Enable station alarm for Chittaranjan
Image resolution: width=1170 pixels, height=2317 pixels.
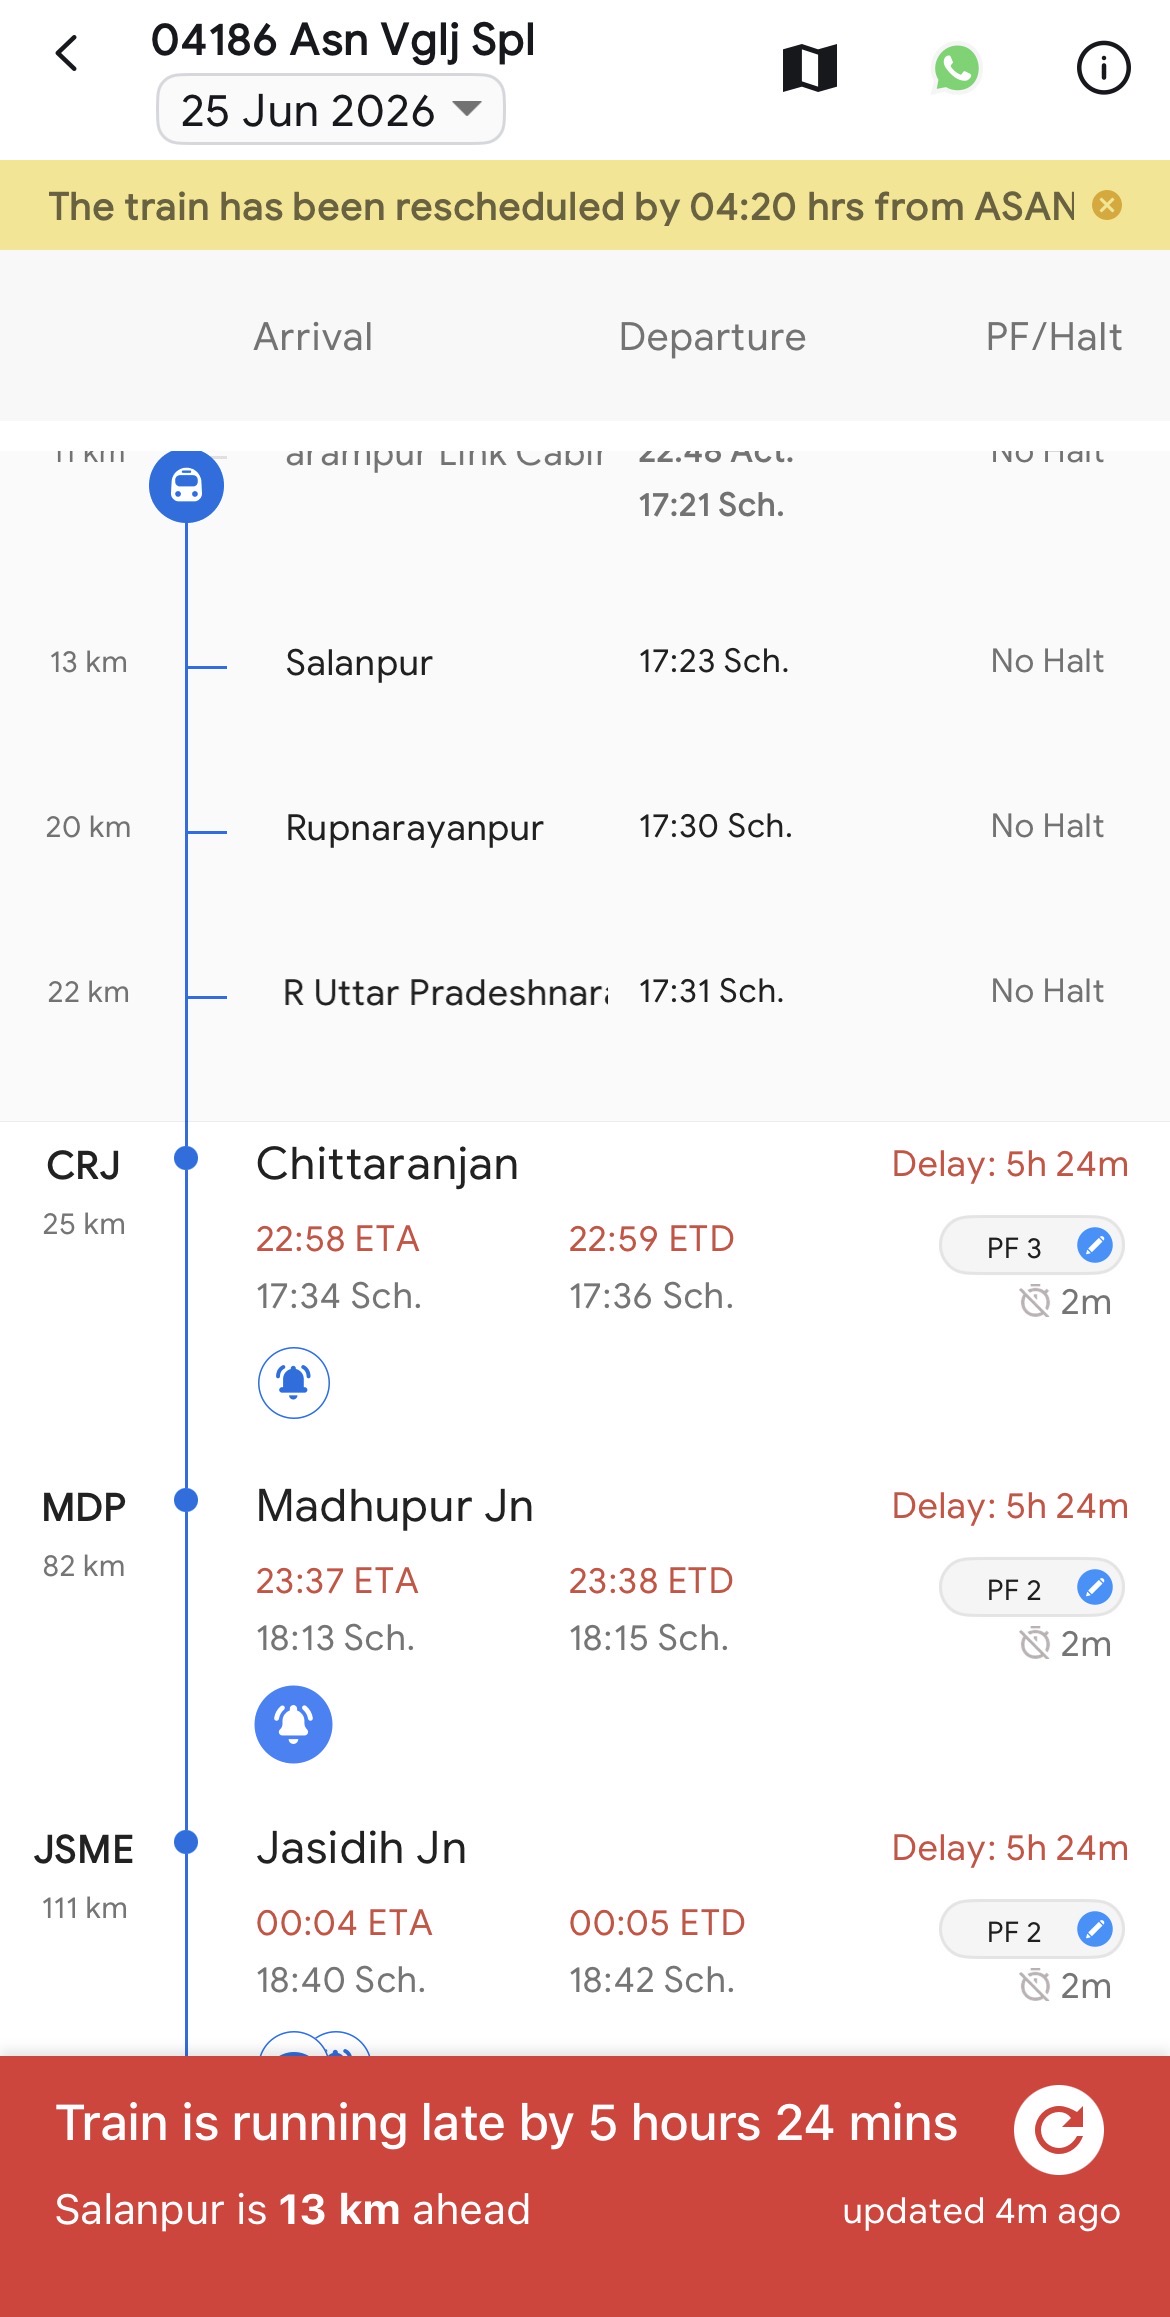pos(294,1383)
